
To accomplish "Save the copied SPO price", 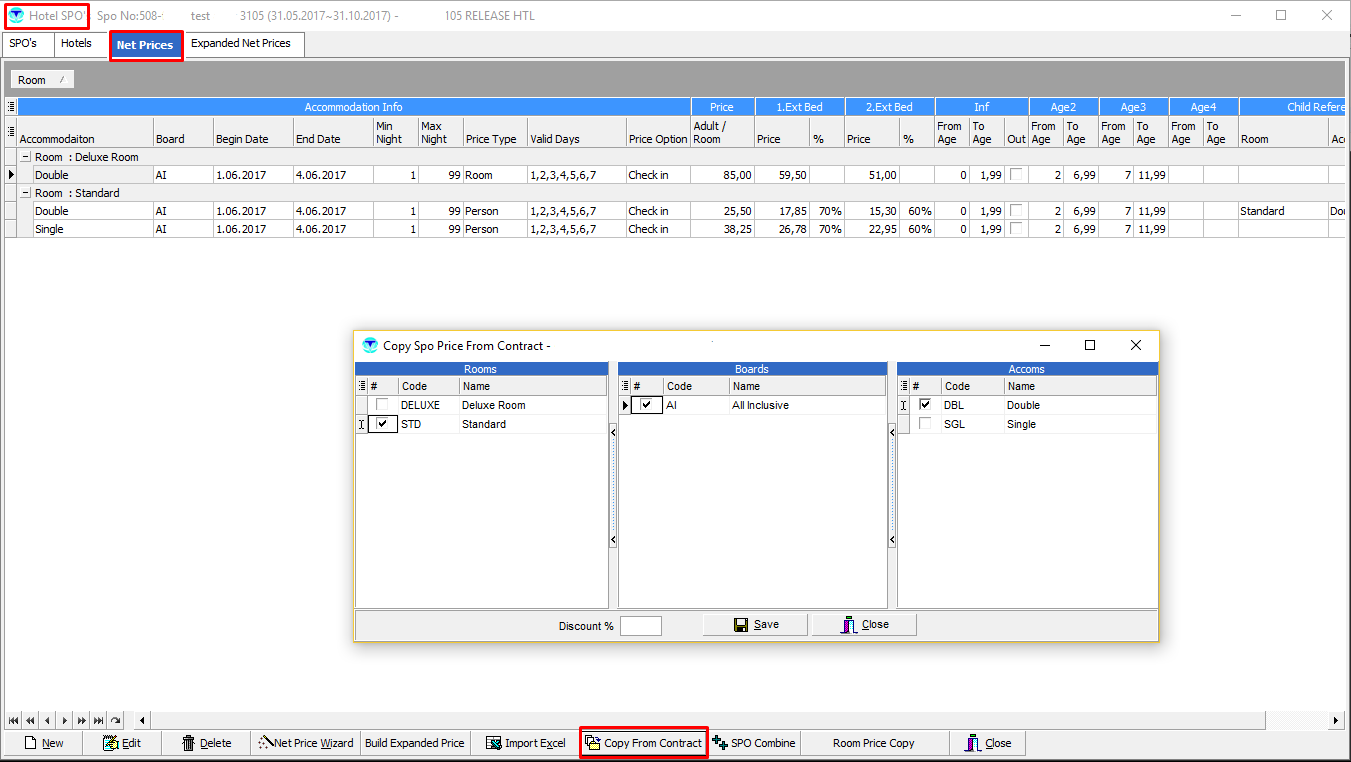I will (x=756, y=624).
